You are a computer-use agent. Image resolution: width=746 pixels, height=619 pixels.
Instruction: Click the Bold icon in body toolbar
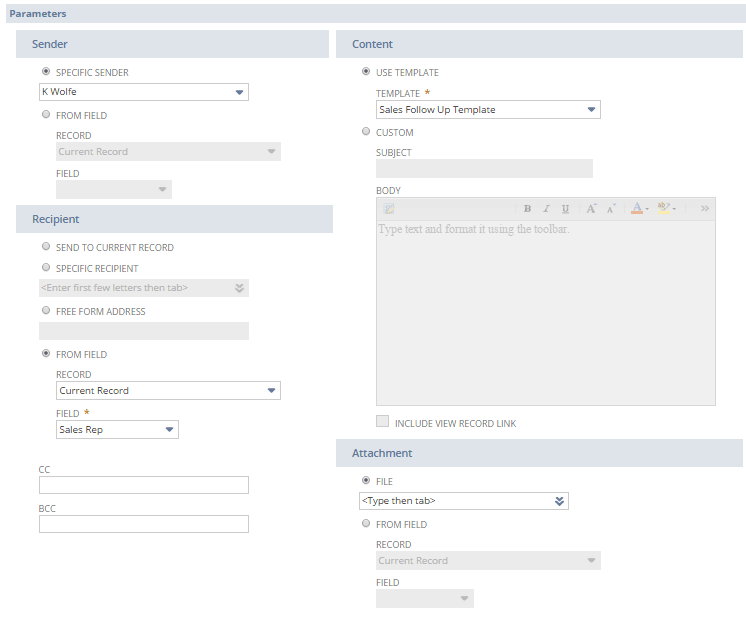pyautogui.click(x=527, y=209)
